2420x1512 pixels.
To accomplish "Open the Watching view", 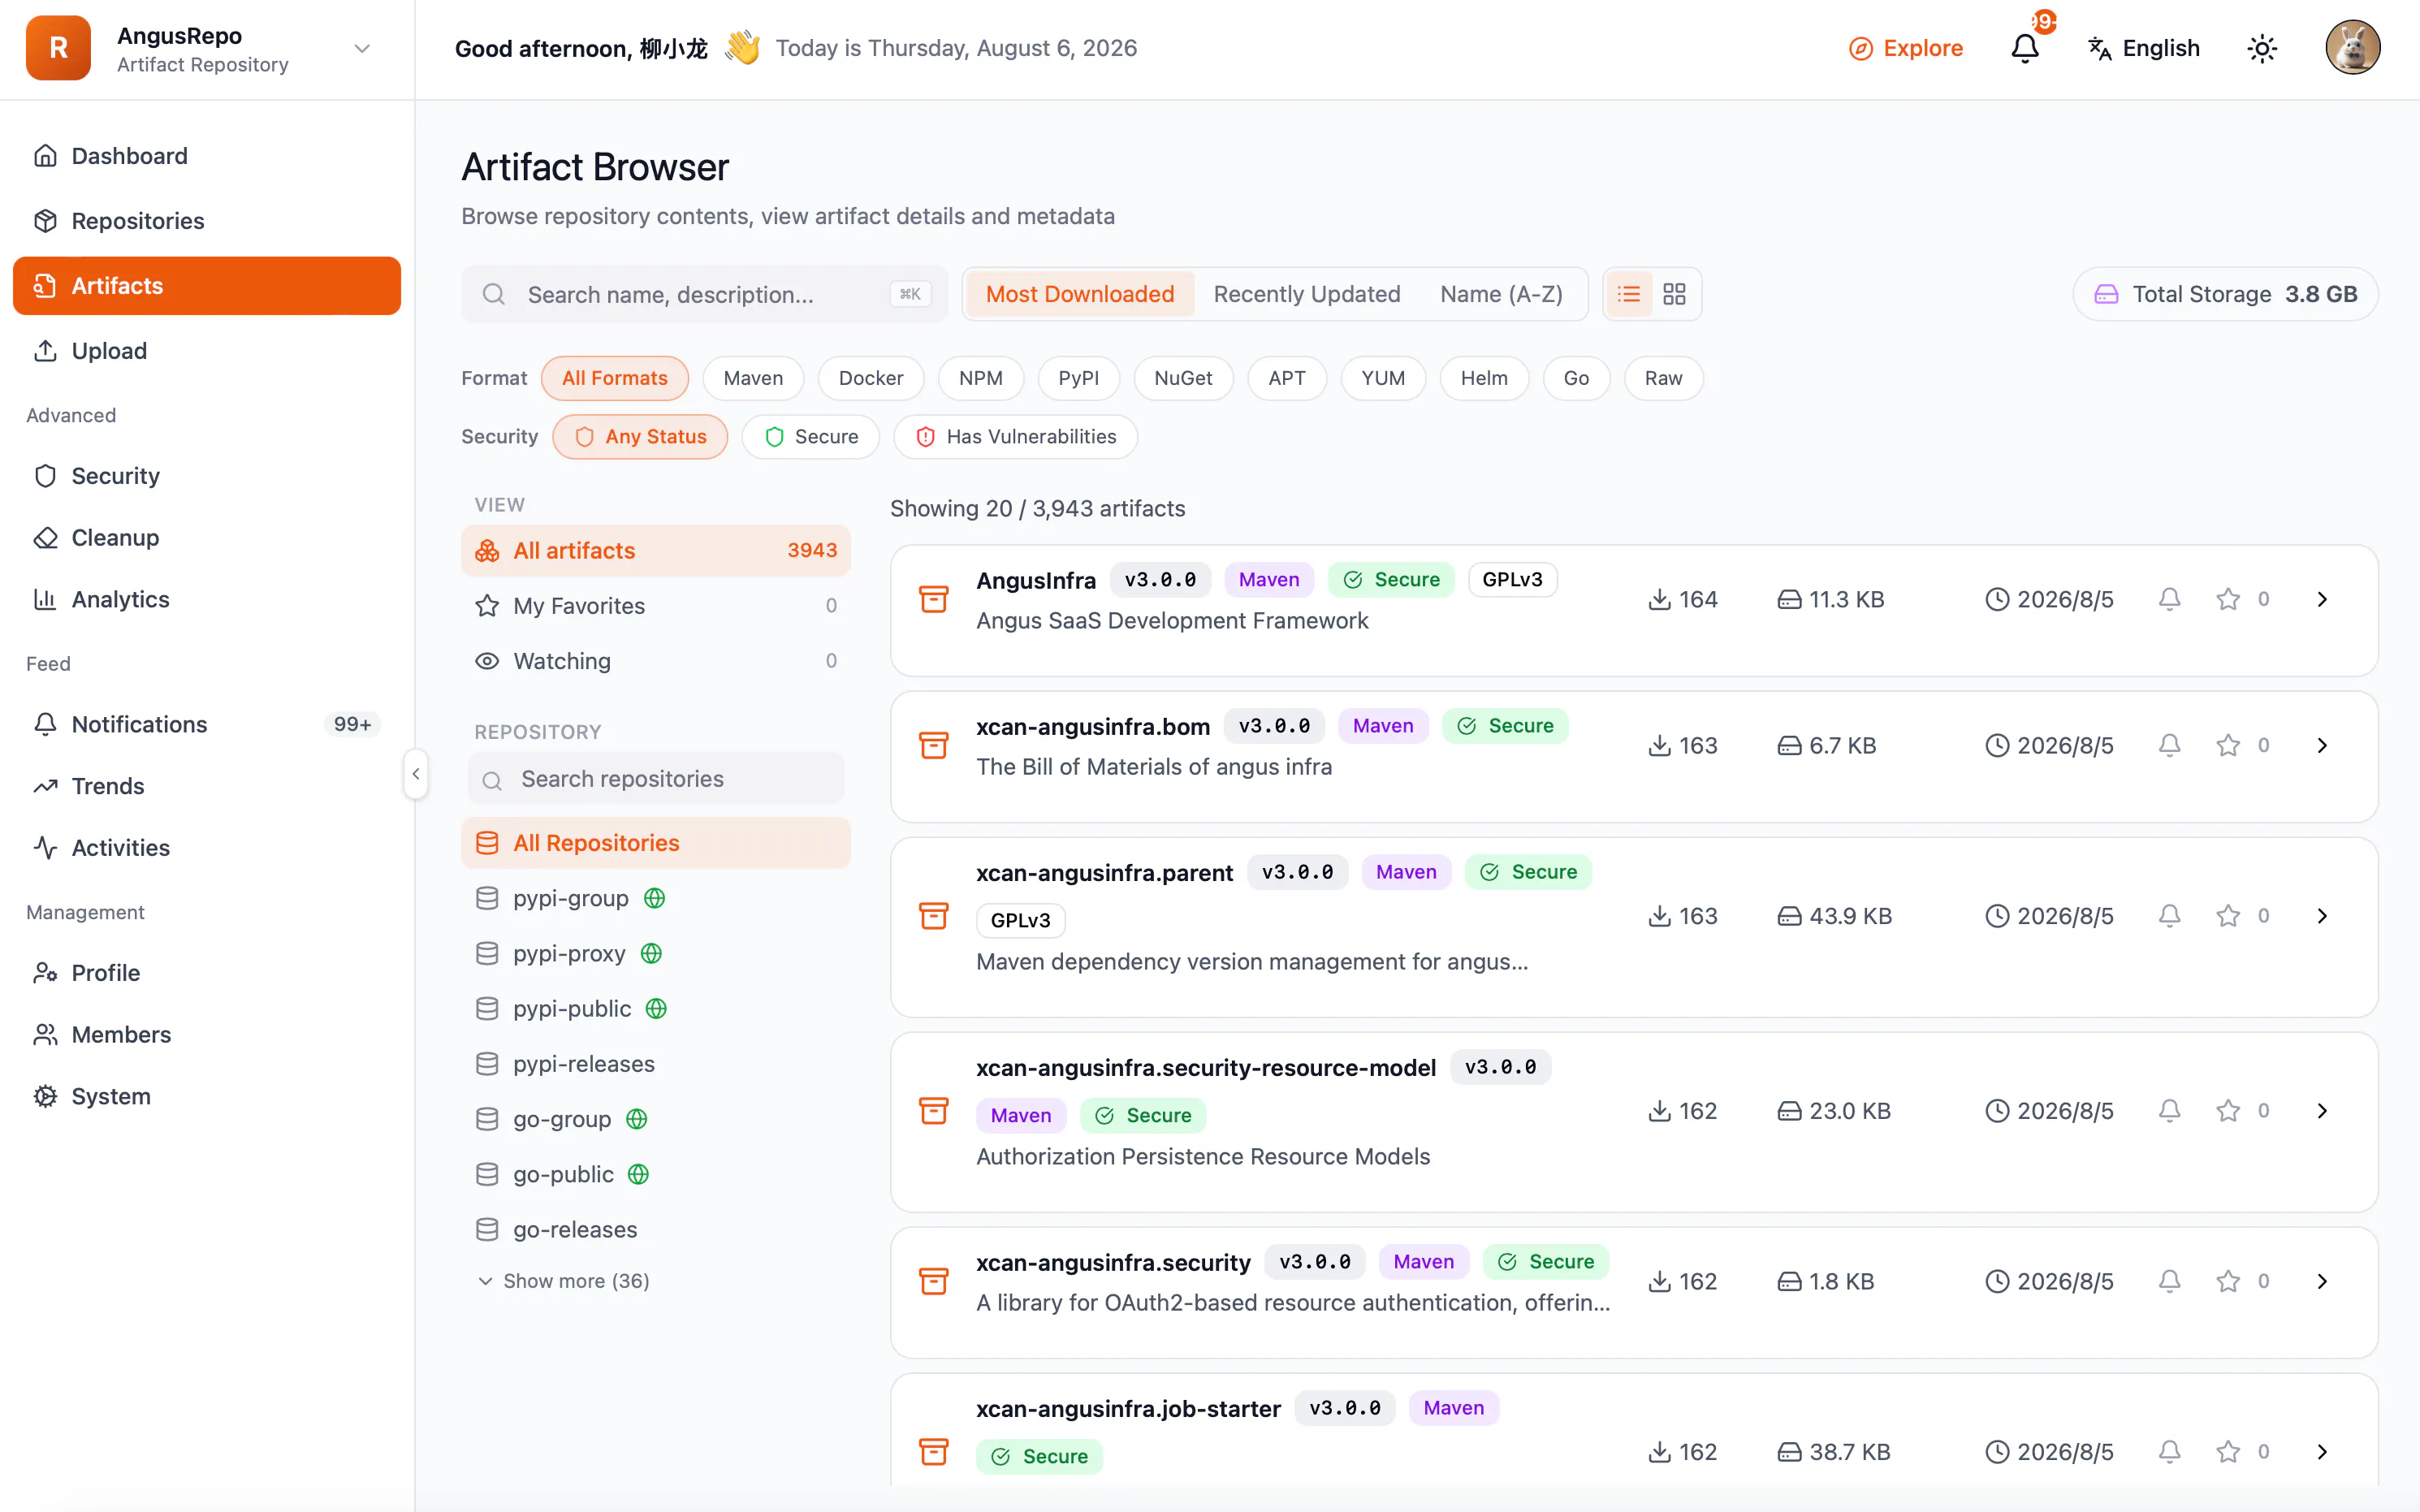I will pos(655,661).
